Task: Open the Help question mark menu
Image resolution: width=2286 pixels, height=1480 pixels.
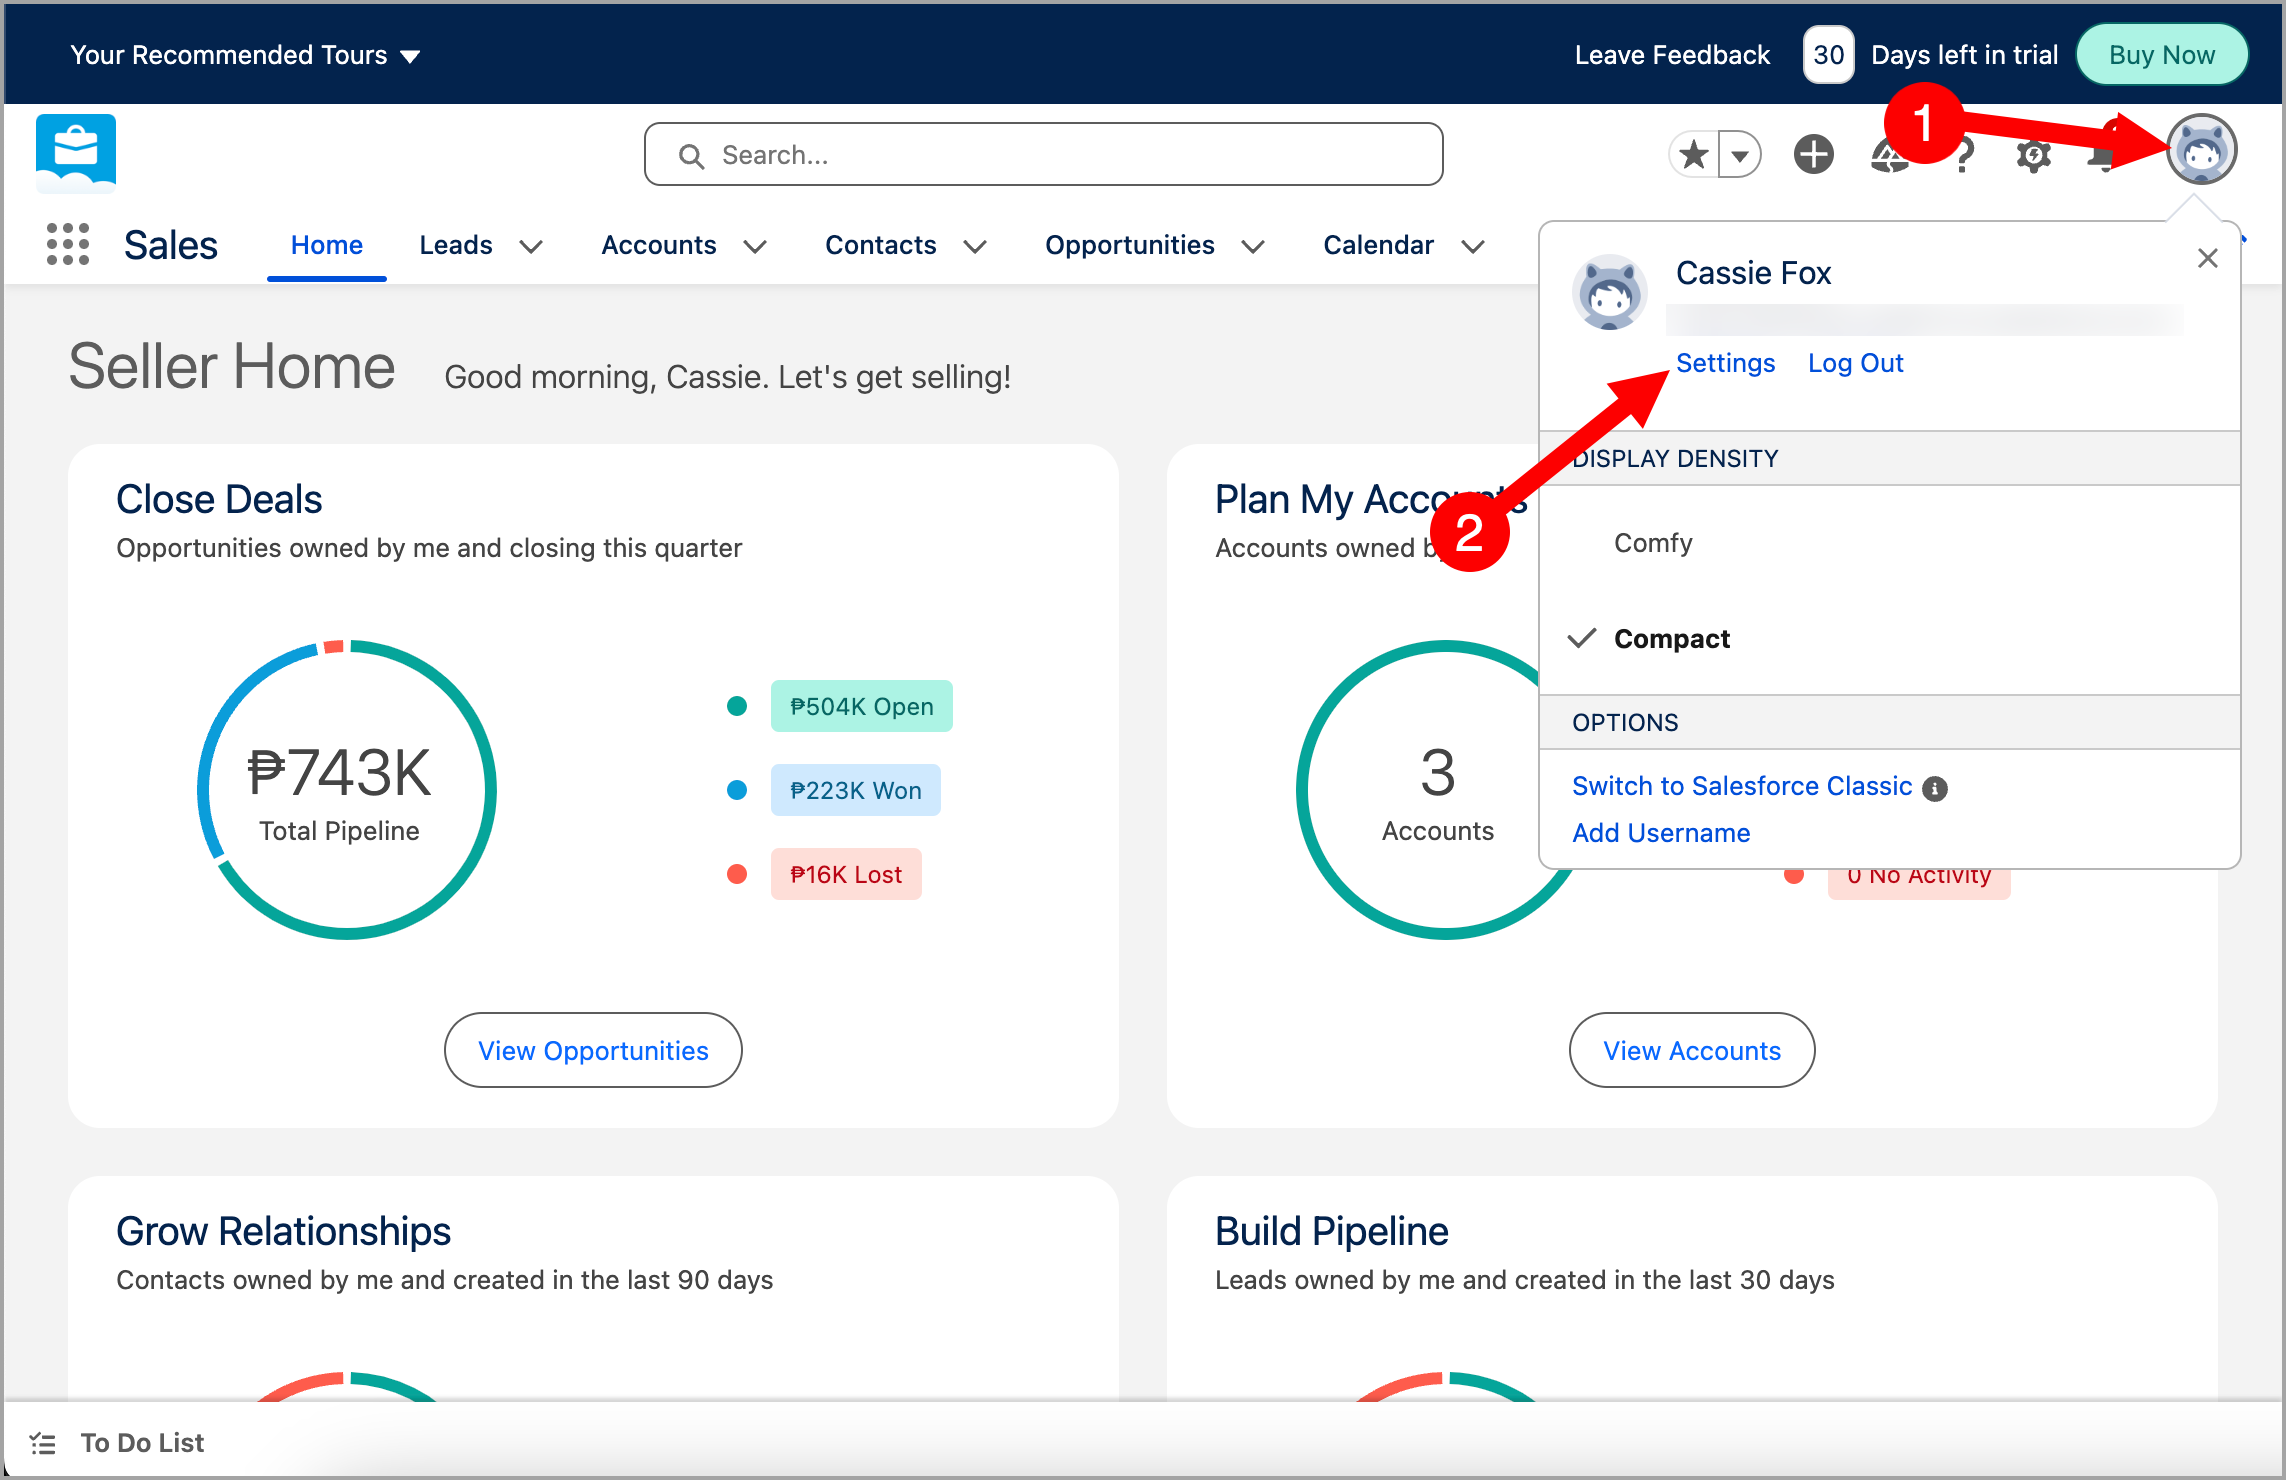Action: pyautogui.click(x=1963, y=156)
